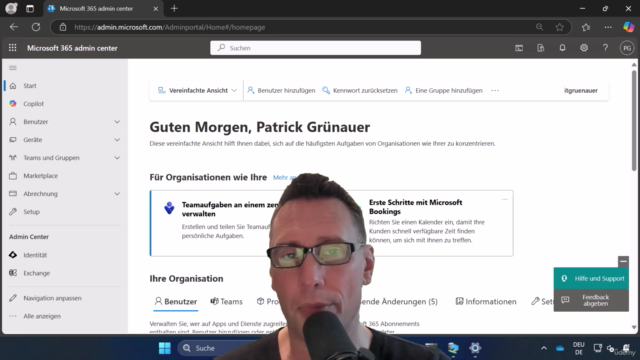Open the Windows Start button

click(x=165, y=348)
